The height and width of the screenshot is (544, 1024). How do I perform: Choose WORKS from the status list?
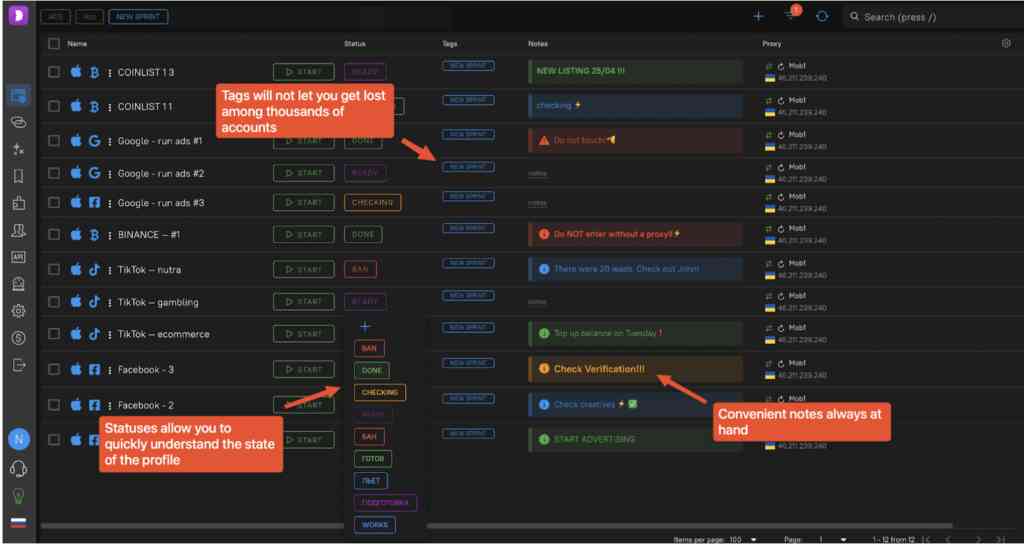coord(374,525)
